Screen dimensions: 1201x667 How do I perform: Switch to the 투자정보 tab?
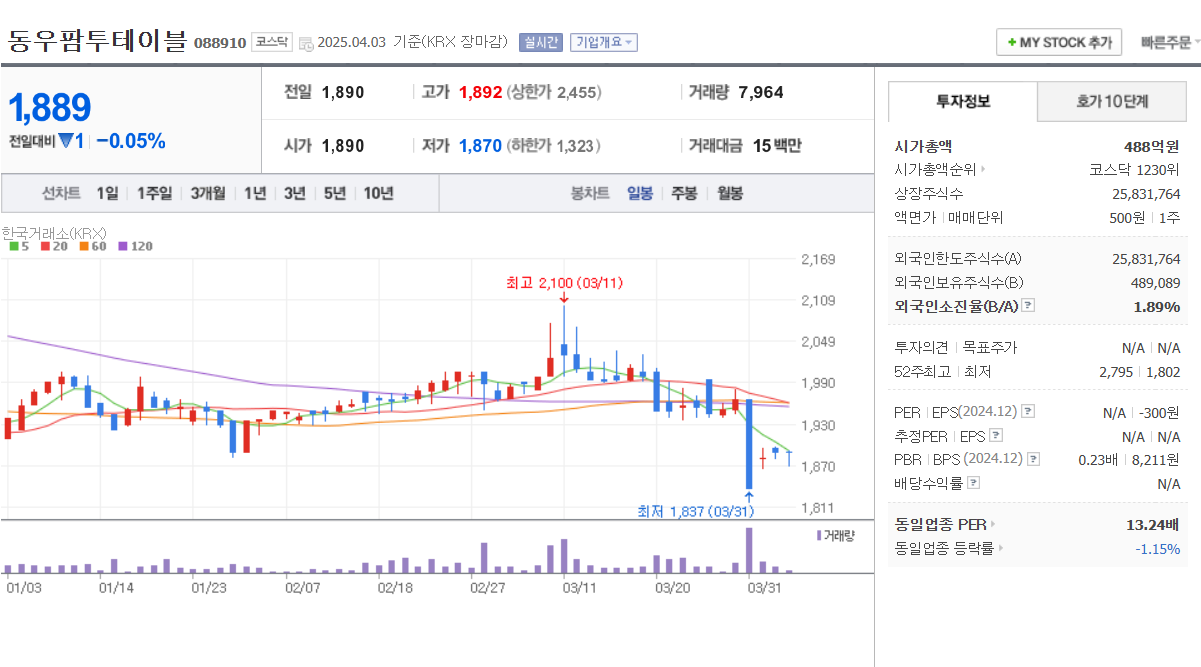point(963,101)
